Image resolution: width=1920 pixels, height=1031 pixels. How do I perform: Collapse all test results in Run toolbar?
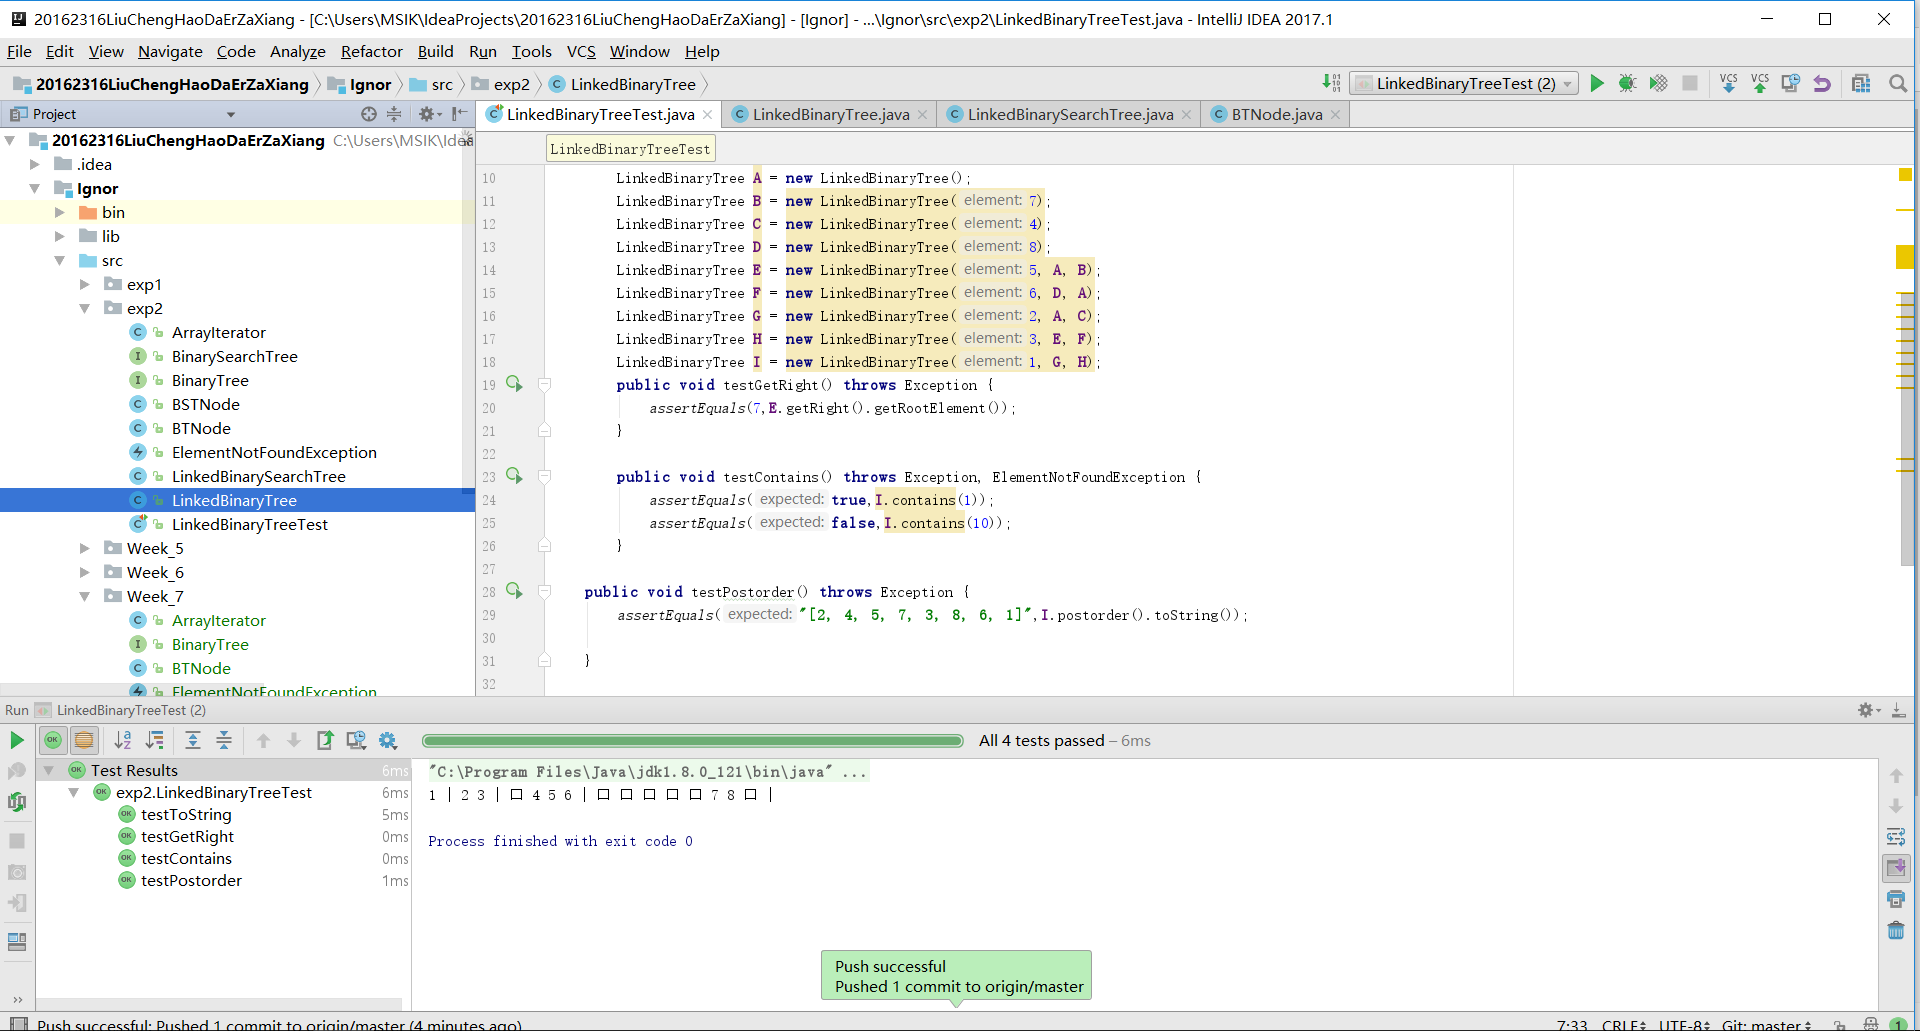point(224,740)
